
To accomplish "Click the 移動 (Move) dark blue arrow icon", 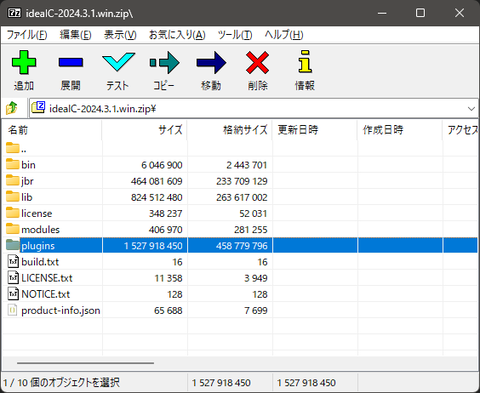I will [211, 62].
